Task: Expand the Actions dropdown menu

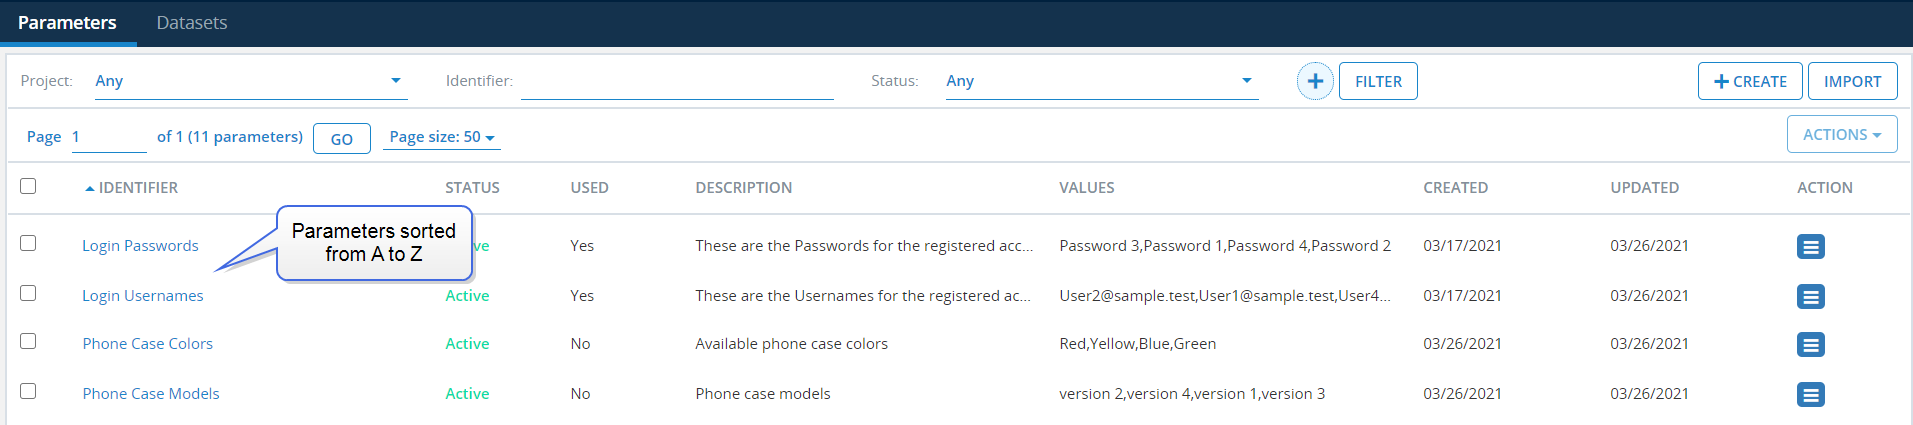Action: [x=1841, y=135]
